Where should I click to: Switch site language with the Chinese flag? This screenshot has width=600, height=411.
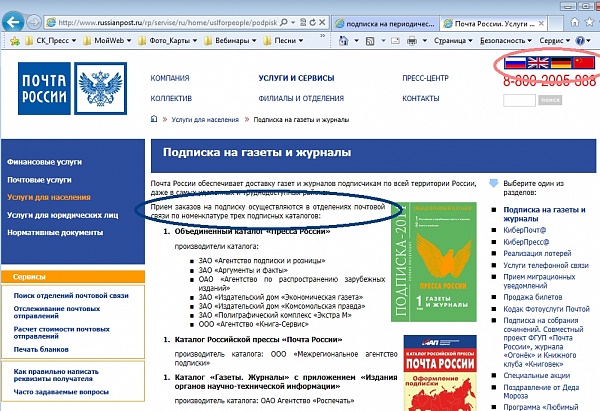[x=584, y=62]
